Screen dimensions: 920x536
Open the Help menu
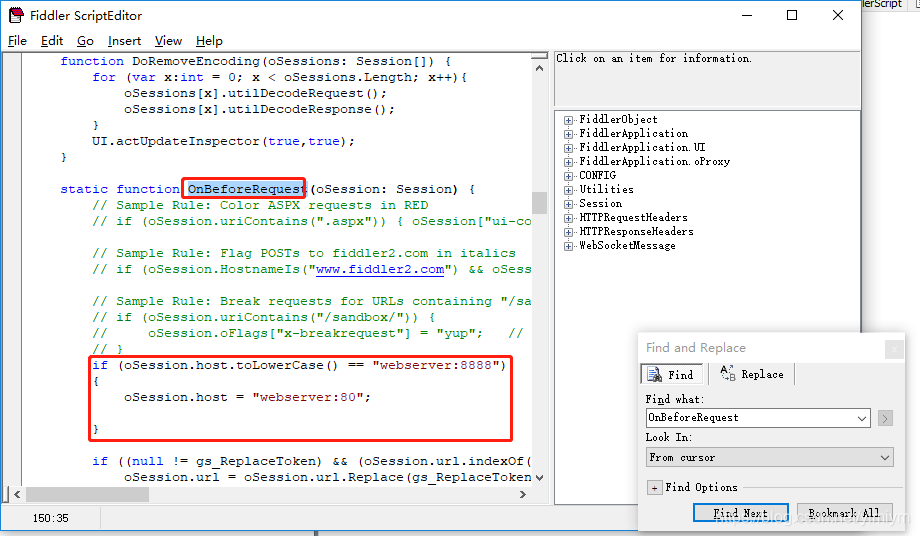pyautogui.click(x=209, y=40)
